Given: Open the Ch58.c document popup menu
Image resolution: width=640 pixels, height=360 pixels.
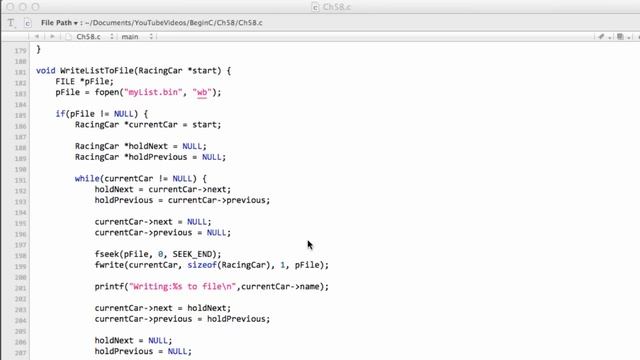Looking at the screenshot, I should click(94, 37).
